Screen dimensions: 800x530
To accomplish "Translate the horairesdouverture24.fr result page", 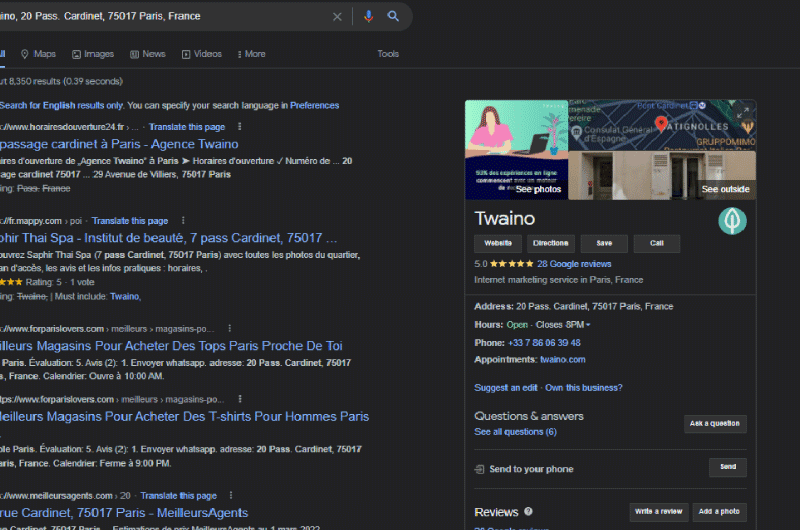I will pos(187,127).
